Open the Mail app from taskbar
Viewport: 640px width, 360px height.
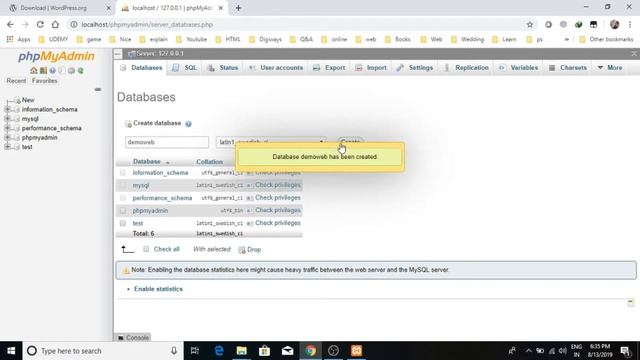coord(287,351)
